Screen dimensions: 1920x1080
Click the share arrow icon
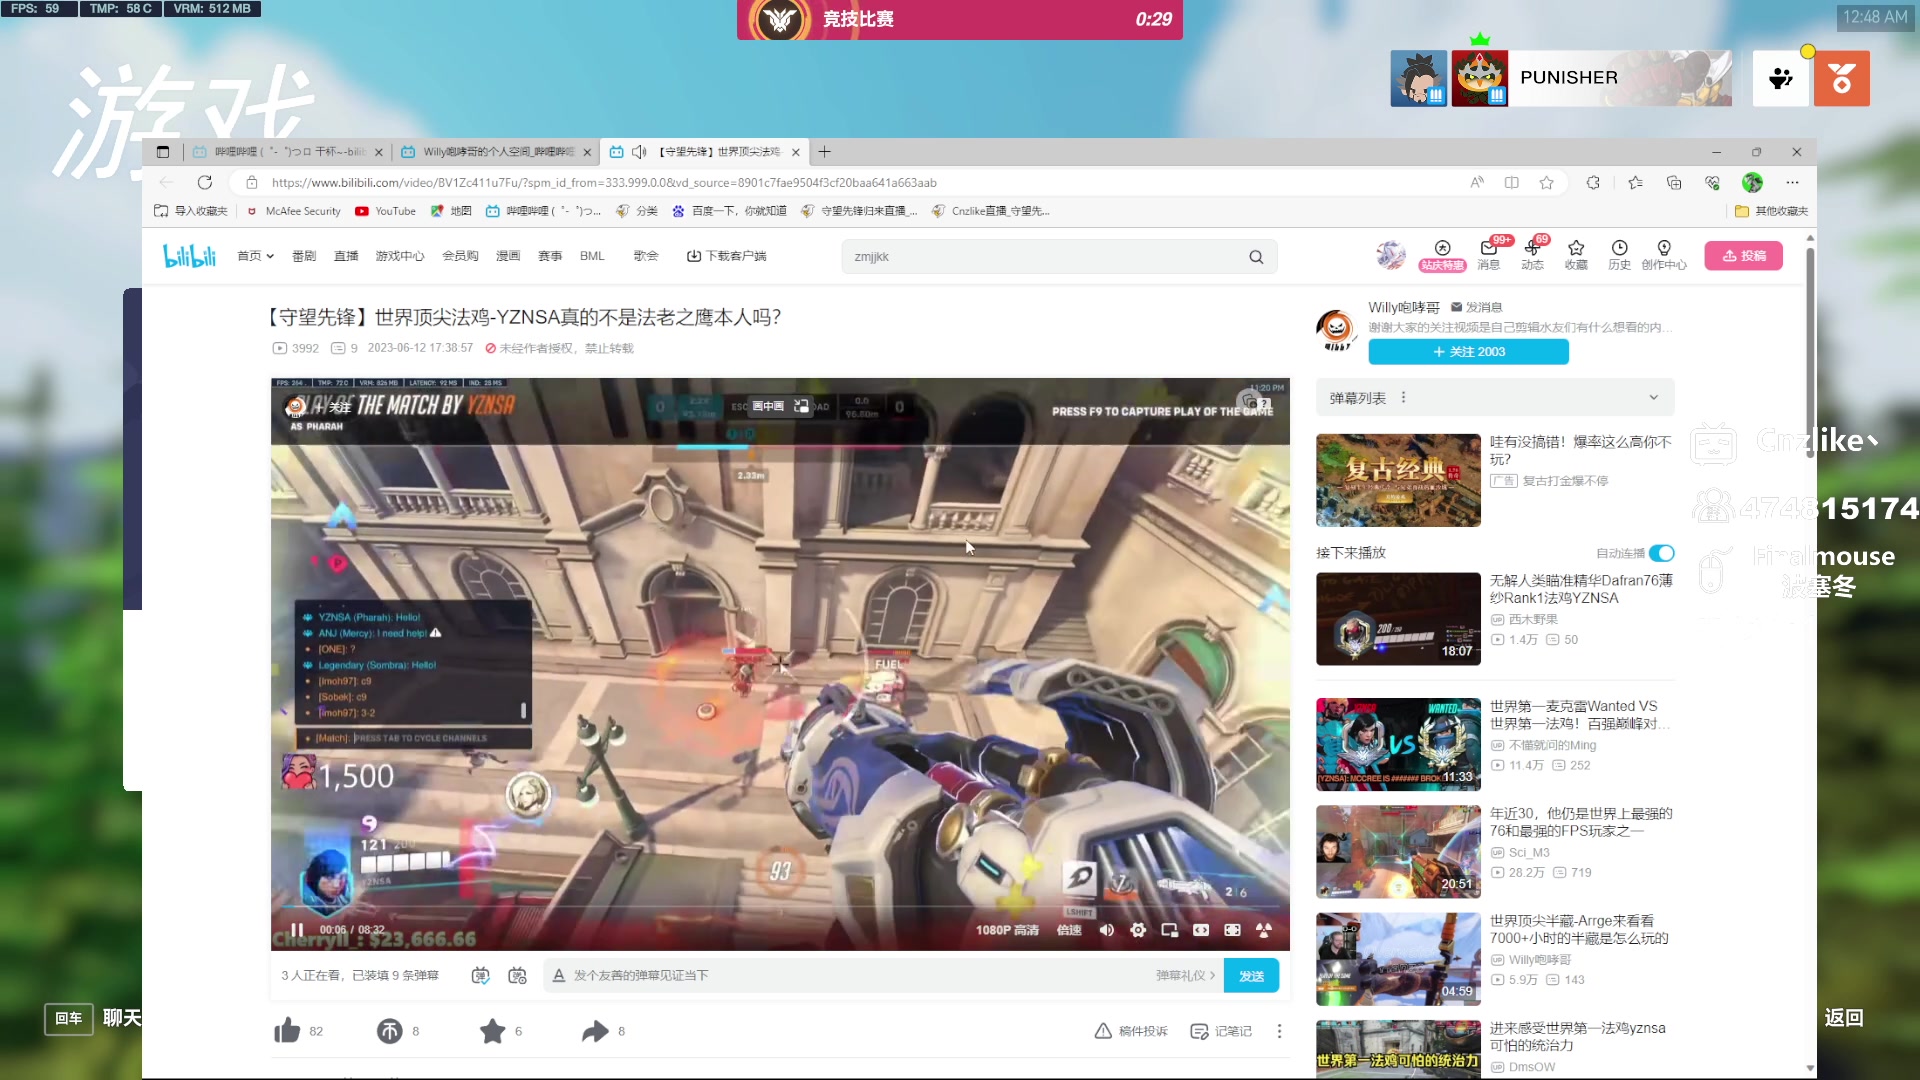pyautogui.click(x=595, y=1031)
